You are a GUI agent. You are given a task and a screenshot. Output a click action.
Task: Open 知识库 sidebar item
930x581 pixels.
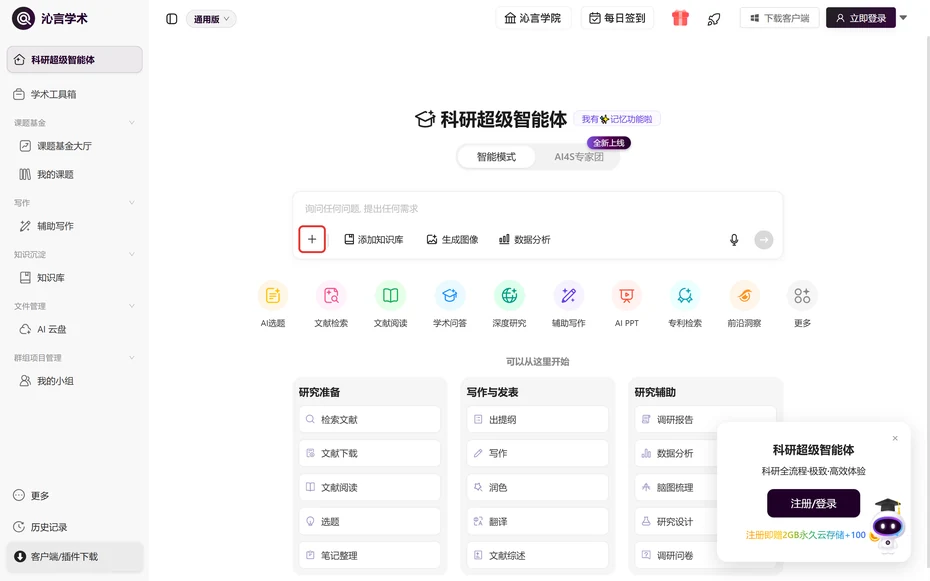(75, 277)
